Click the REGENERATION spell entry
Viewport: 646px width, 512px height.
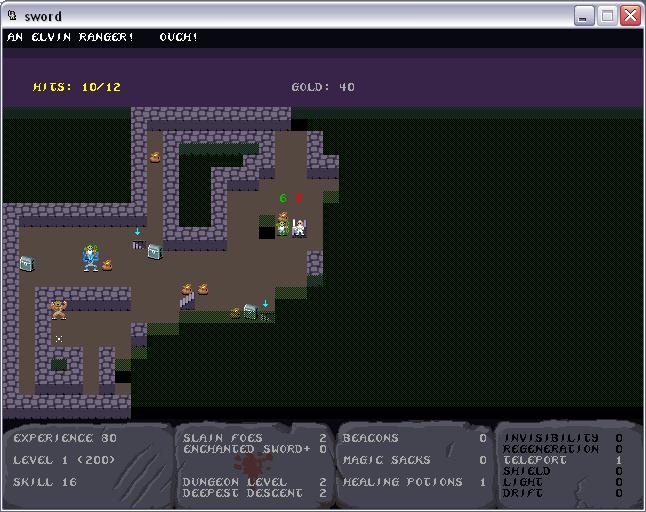(x=563, y=449)
